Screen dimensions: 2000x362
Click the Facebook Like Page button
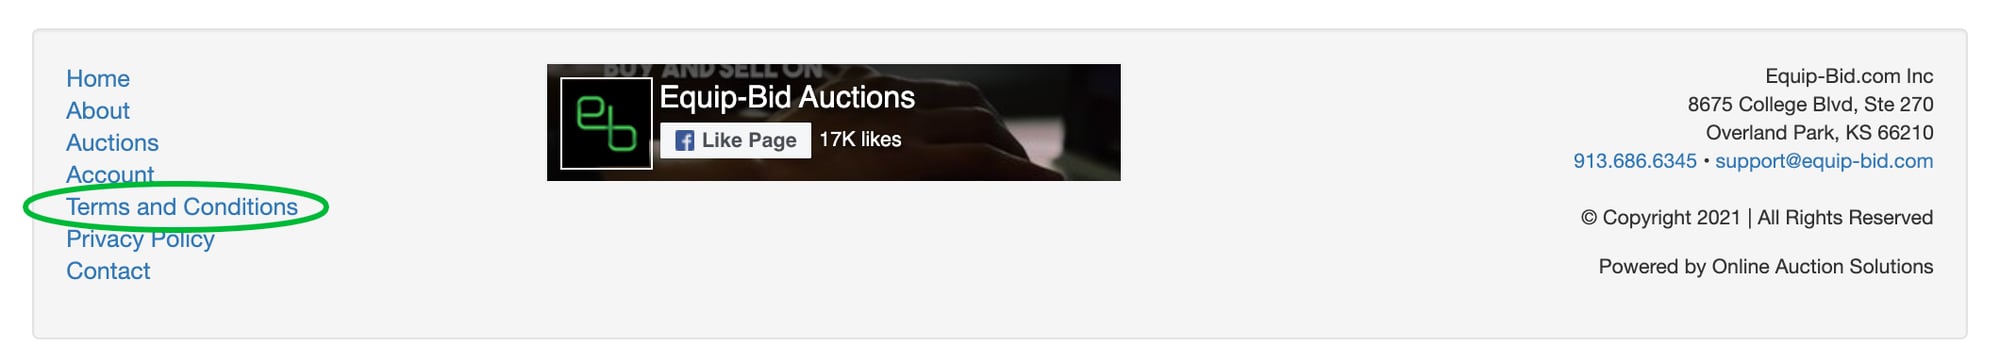click(735, 140)
